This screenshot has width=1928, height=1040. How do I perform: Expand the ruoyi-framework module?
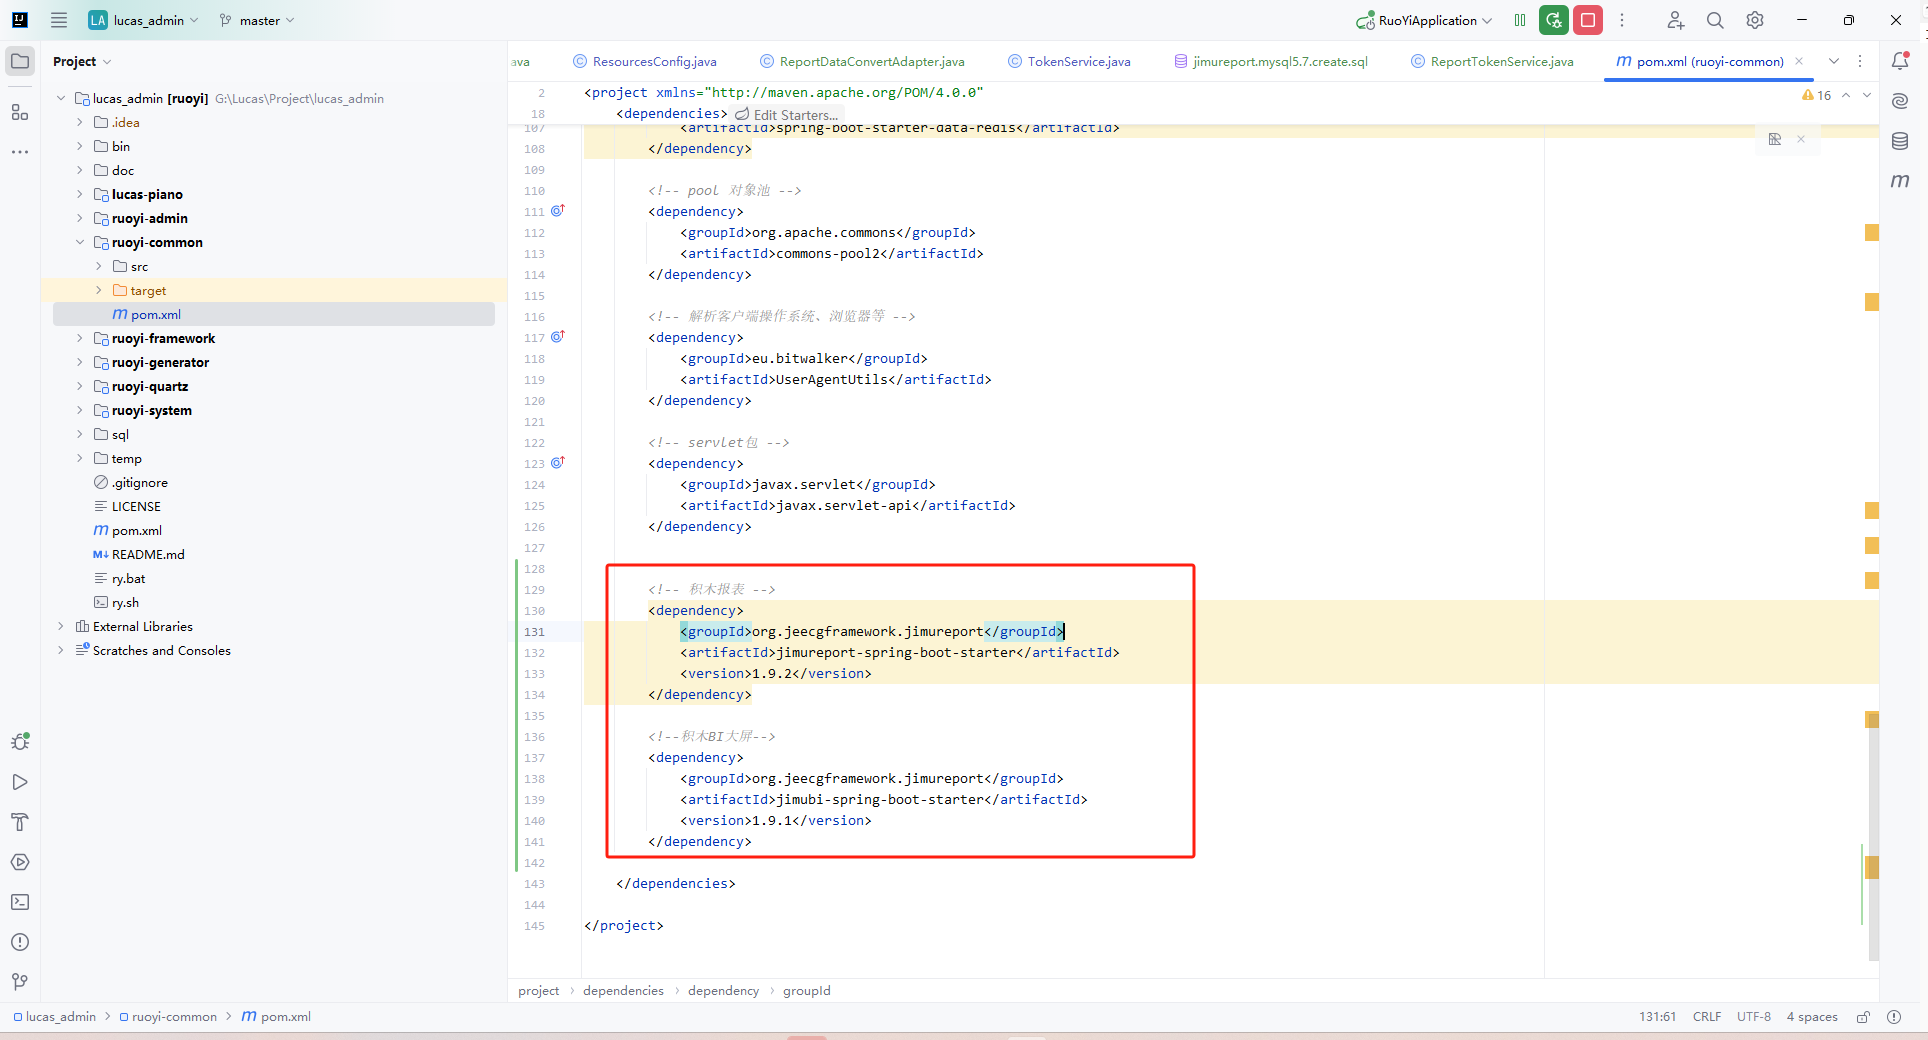coord(80,338)
